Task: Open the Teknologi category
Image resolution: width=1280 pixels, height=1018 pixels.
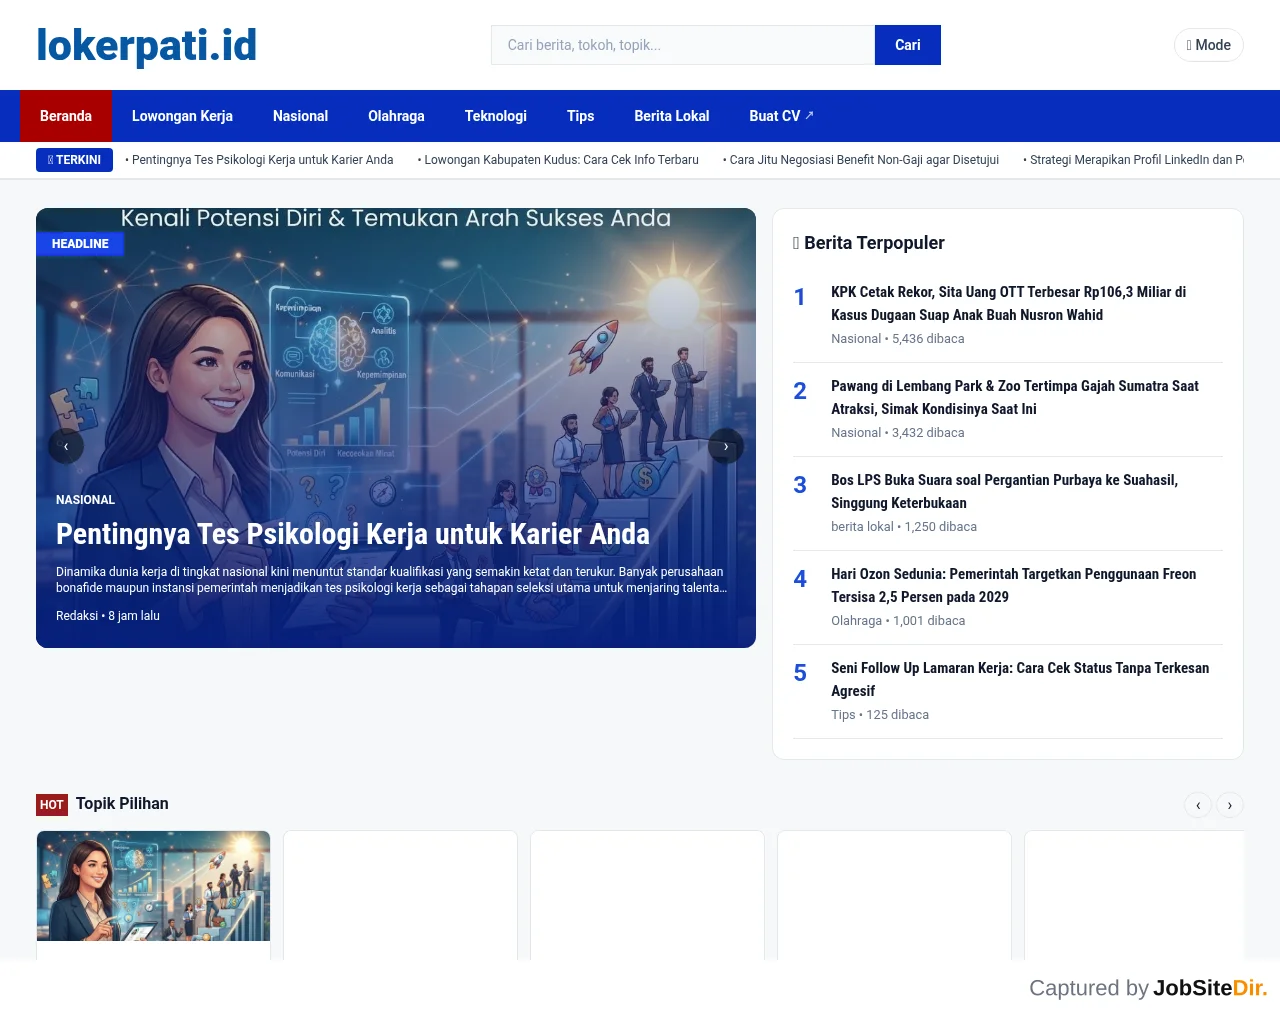Action: [x=496, y=116]
